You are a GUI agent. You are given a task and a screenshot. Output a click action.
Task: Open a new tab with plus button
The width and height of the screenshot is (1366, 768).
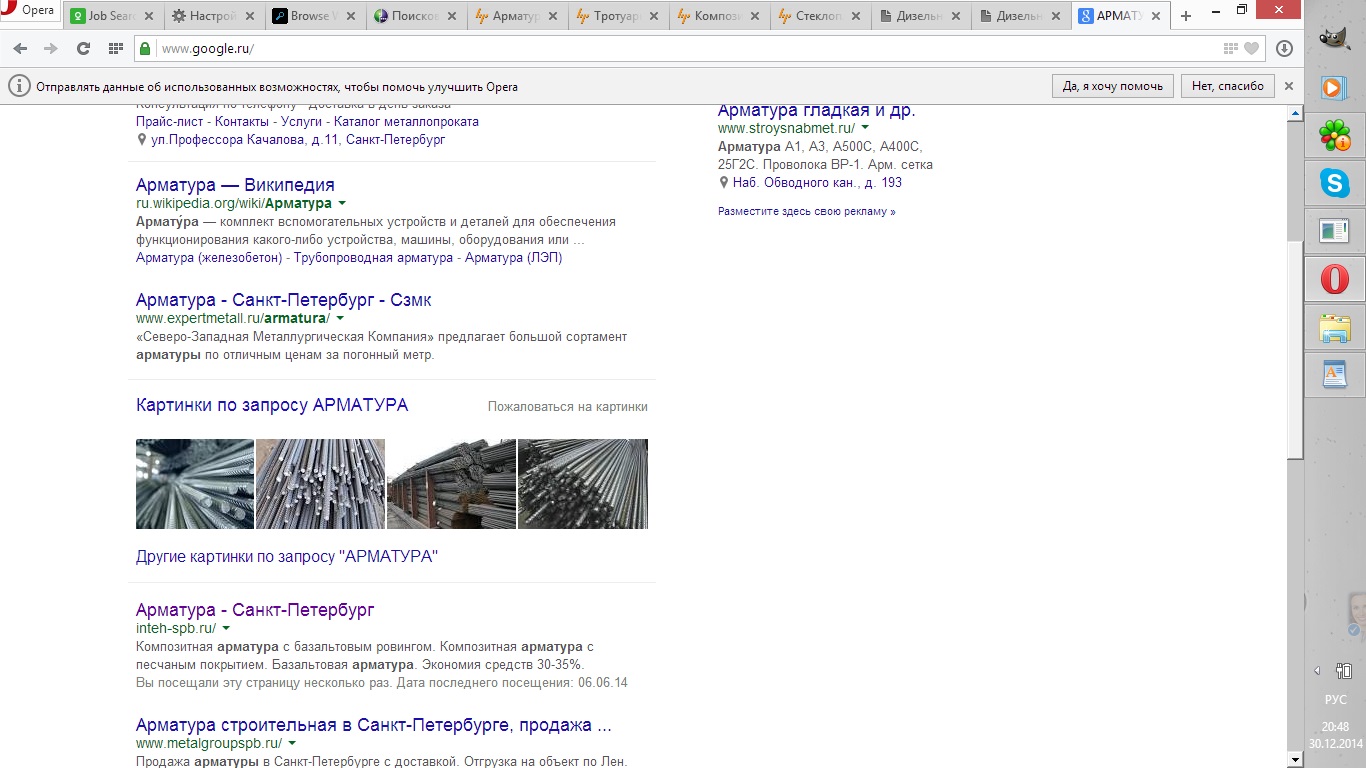1186,16
